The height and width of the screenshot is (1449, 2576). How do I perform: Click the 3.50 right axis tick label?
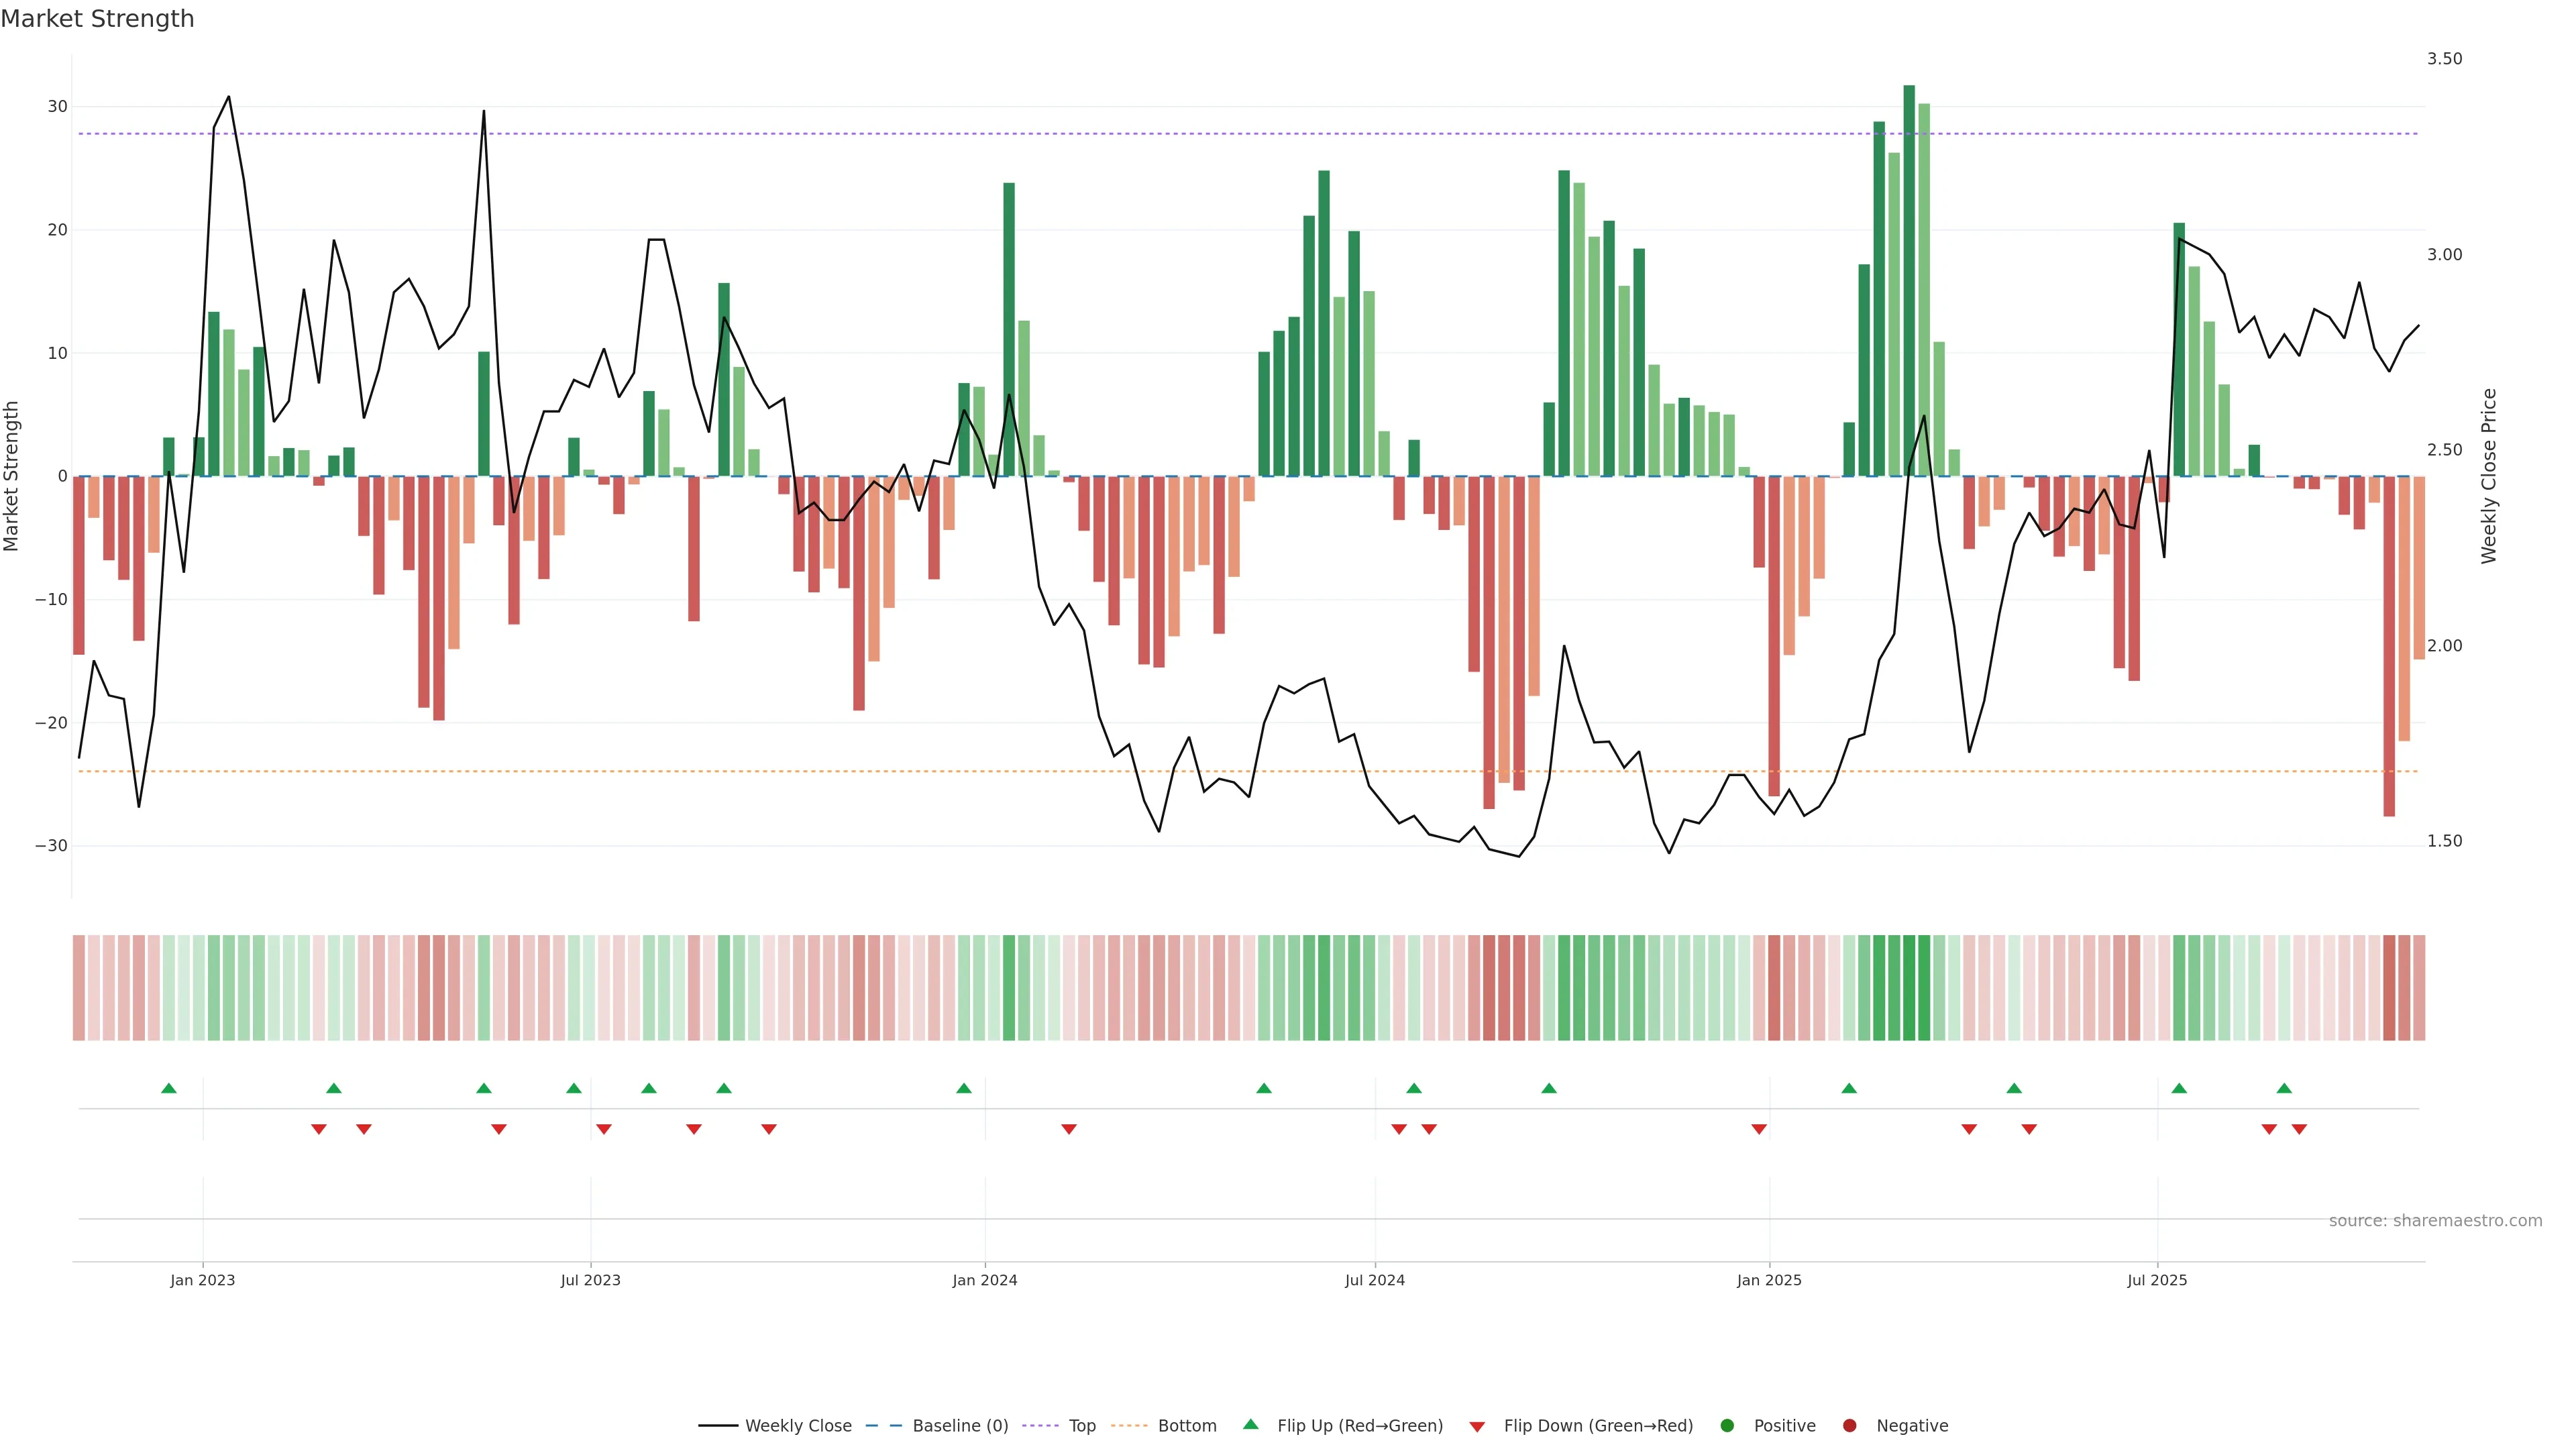[2444, 59]
